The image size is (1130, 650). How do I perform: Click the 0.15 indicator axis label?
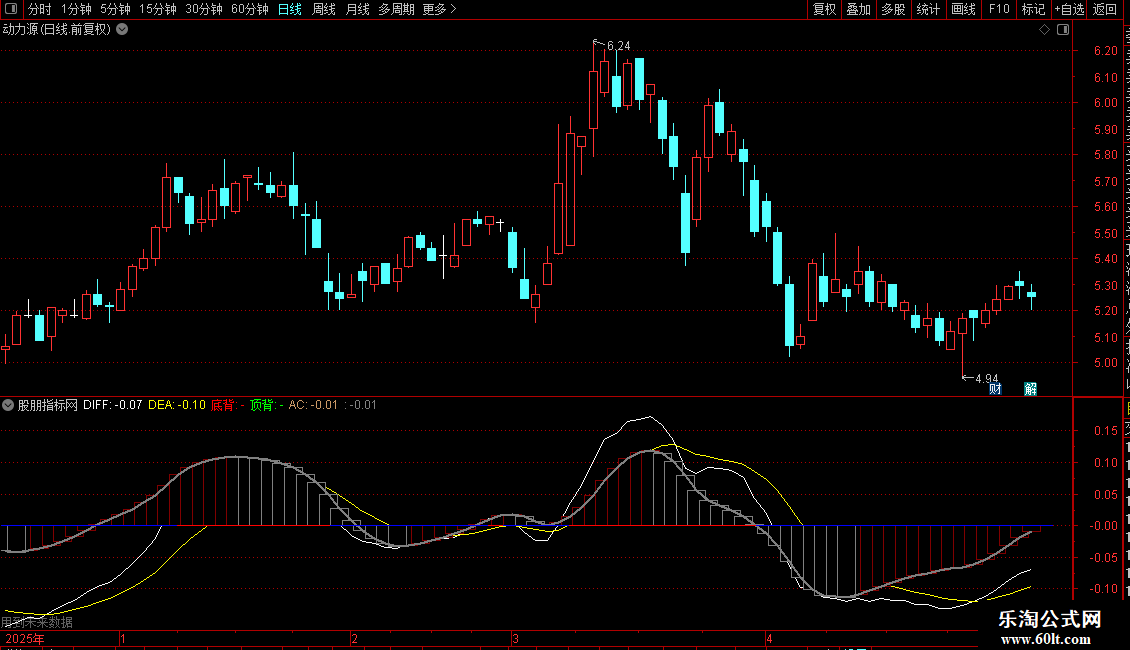pyautogui.click(x=1105, y=431)
